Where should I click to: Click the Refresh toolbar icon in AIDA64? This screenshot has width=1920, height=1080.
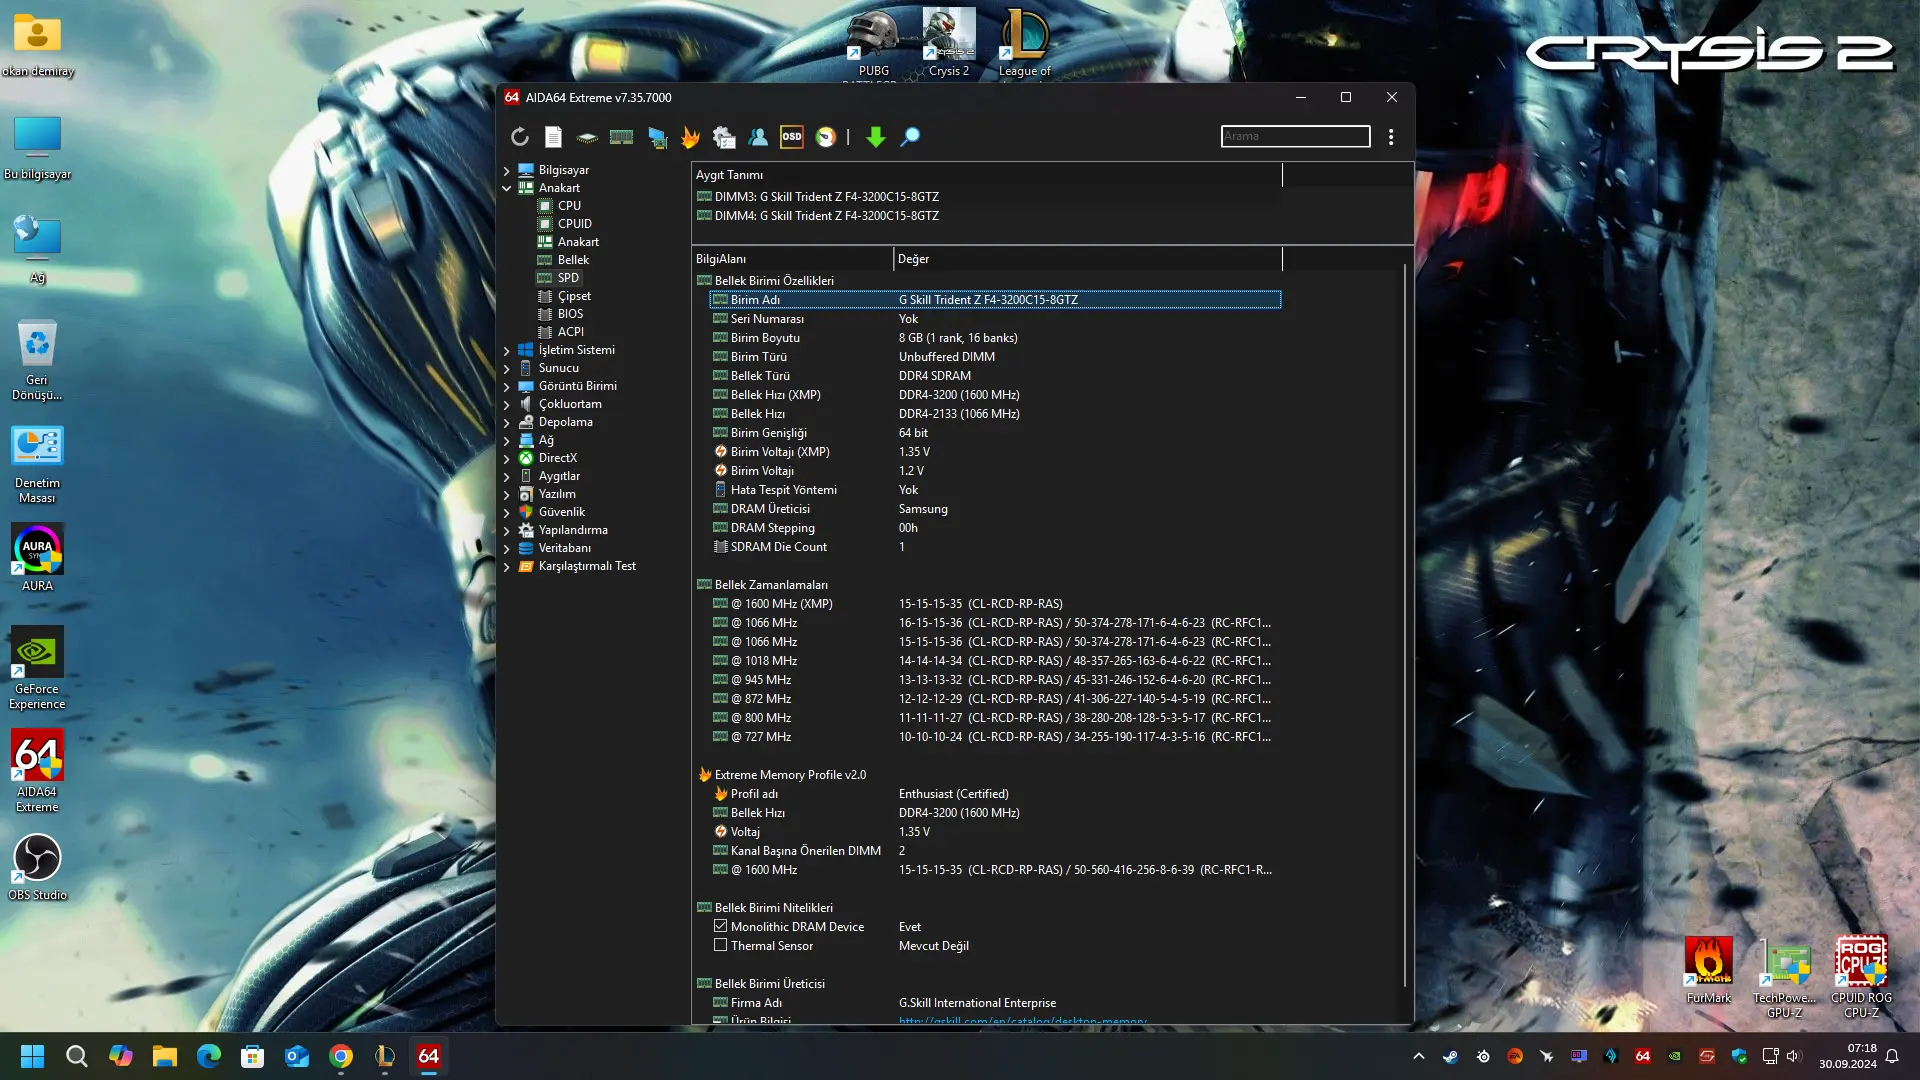tap(519, 137)
